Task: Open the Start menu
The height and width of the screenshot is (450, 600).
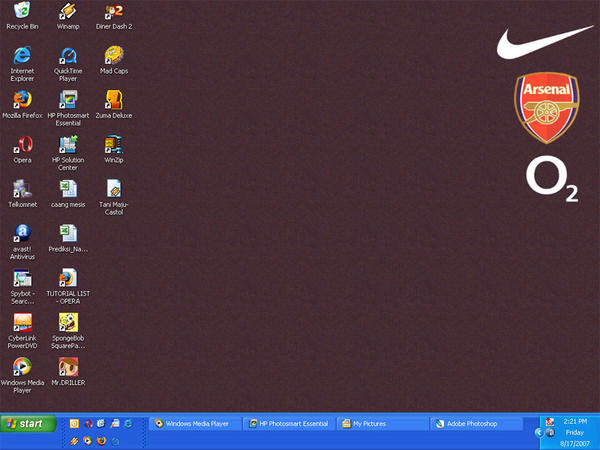Action: pos(28,424)
